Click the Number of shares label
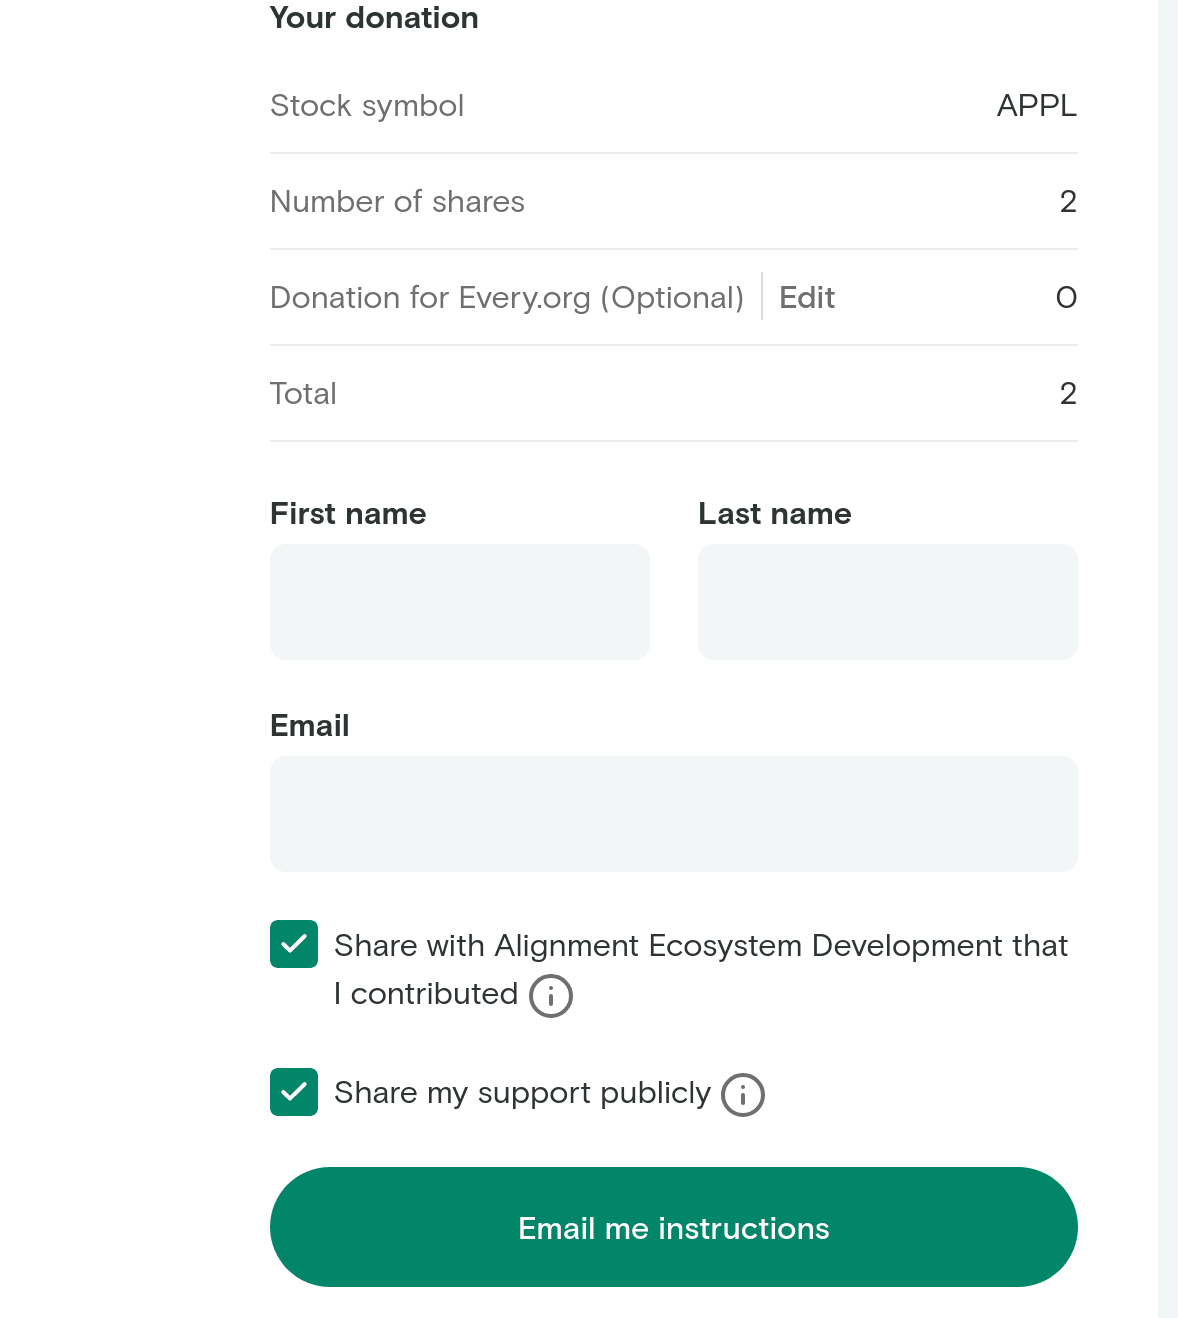 tap(397, 202)
